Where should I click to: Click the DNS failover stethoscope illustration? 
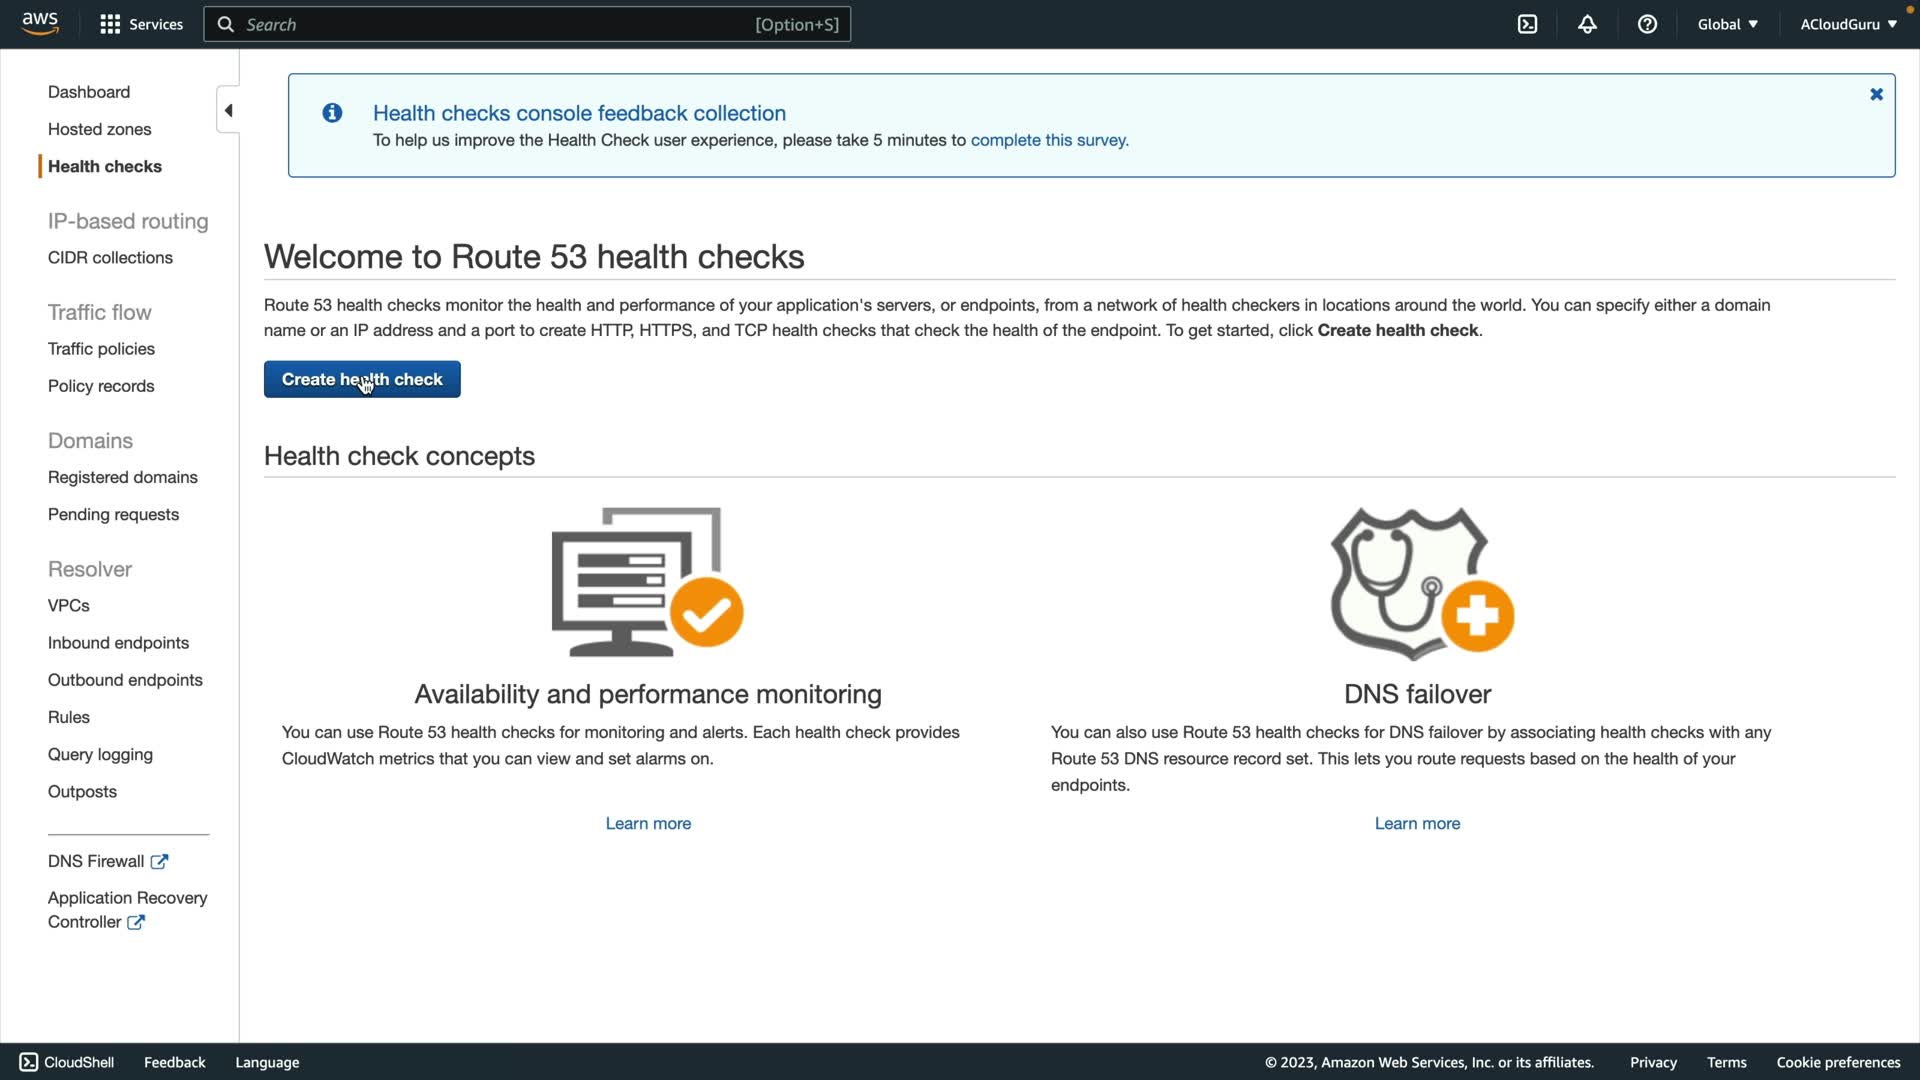(x=1420, y=583)
